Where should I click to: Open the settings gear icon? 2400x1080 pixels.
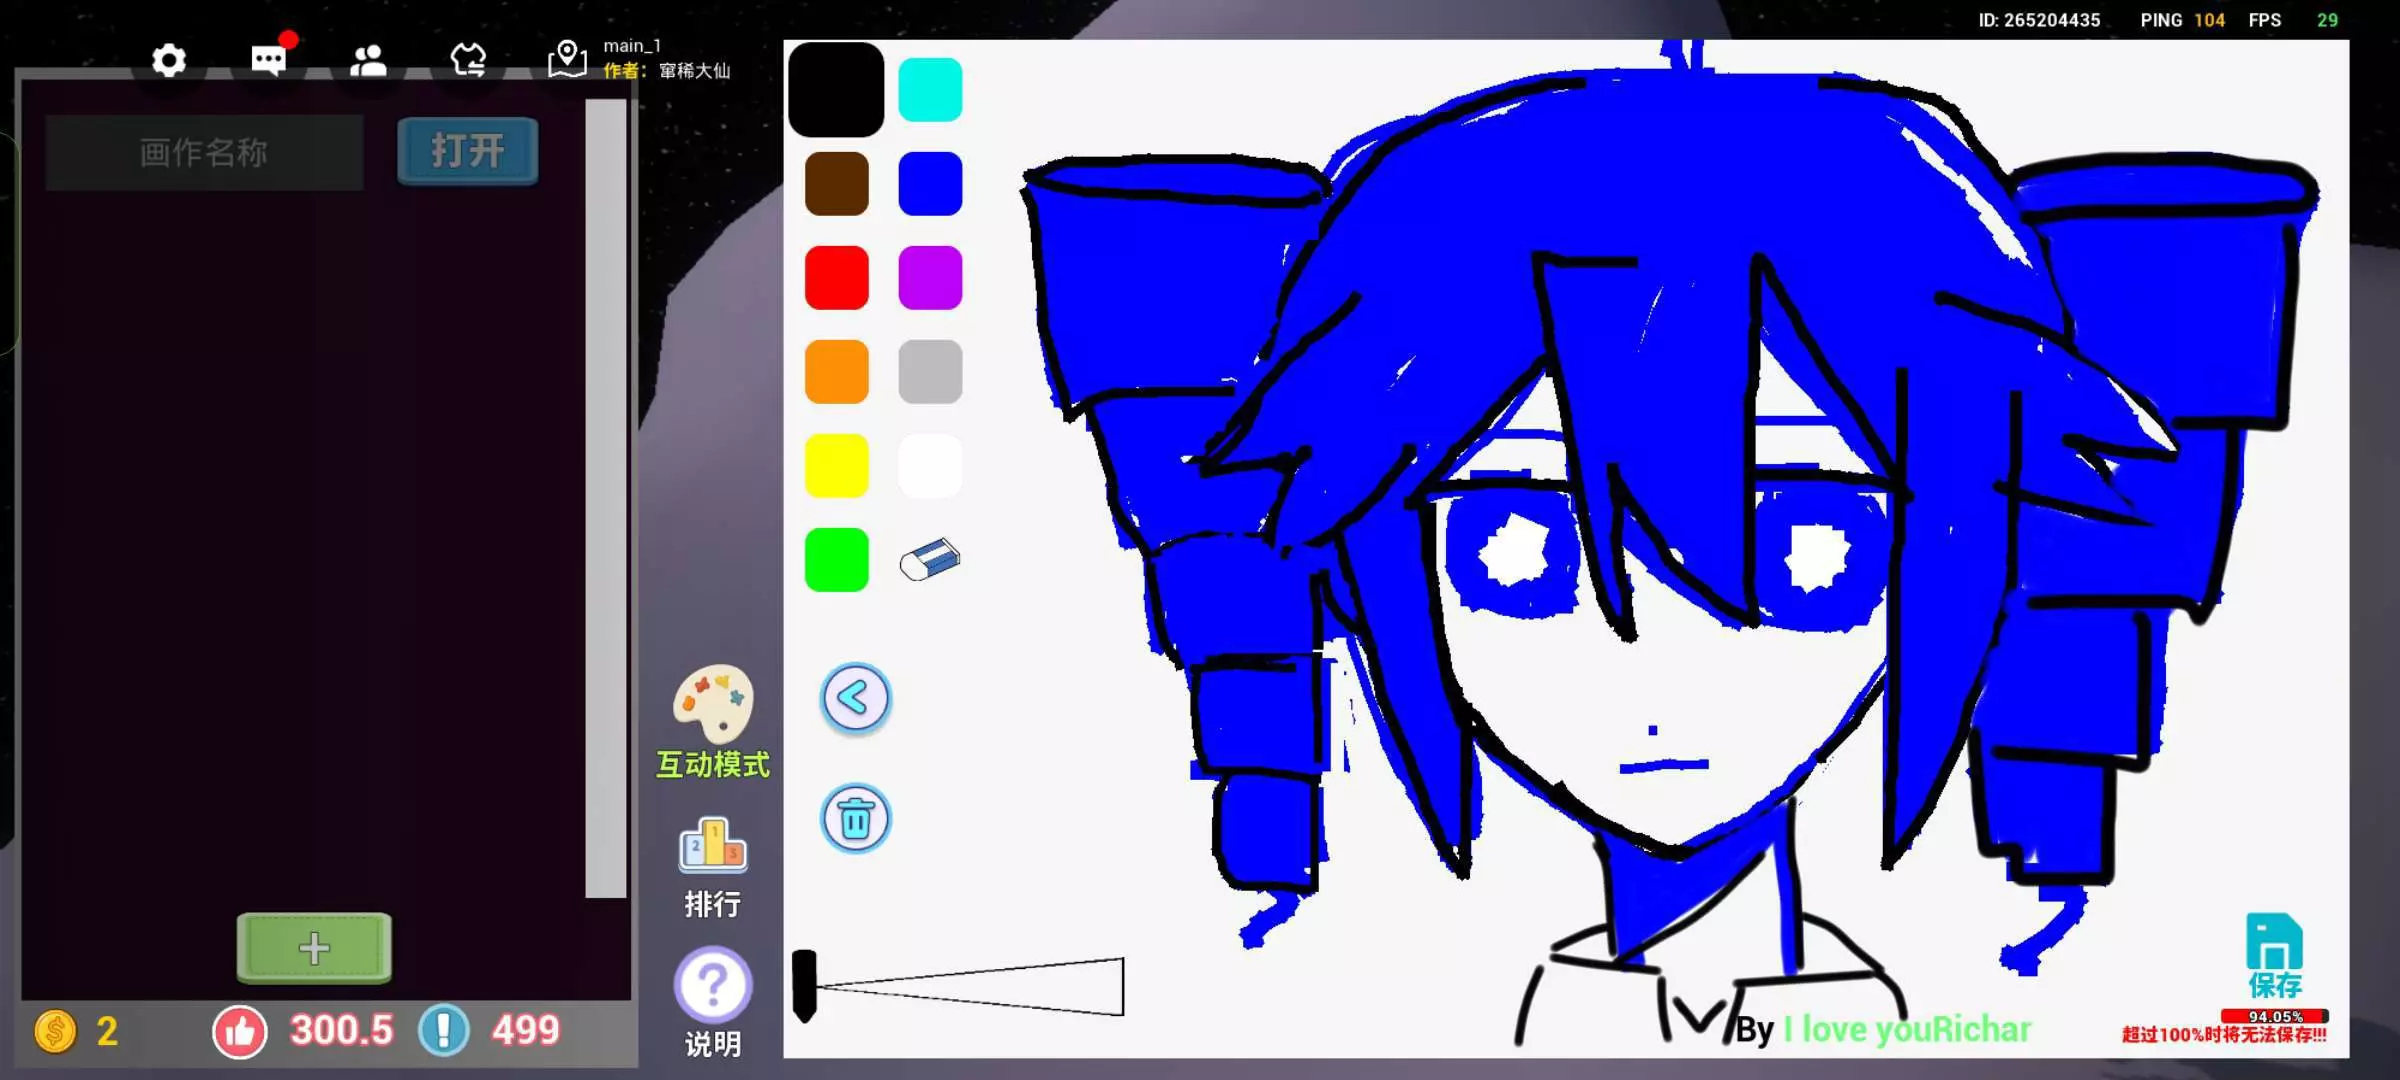click(168, 61)
